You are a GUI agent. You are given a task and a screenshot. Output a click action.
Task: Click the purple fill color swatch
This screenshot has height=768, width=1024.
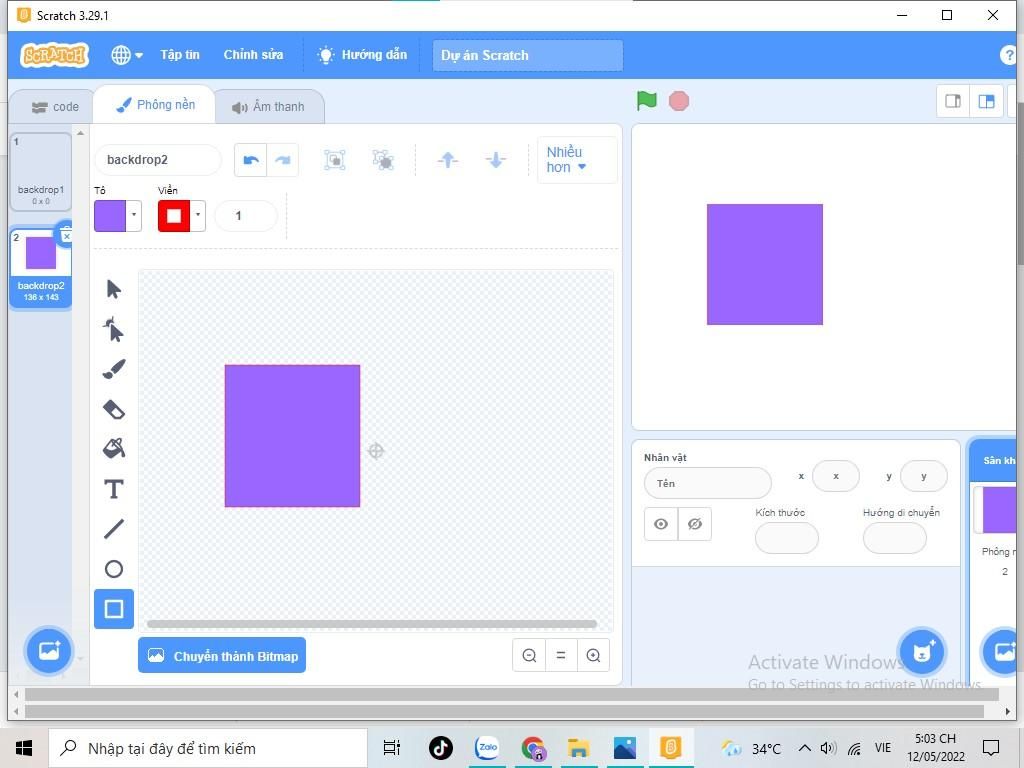tap(110, 216)
